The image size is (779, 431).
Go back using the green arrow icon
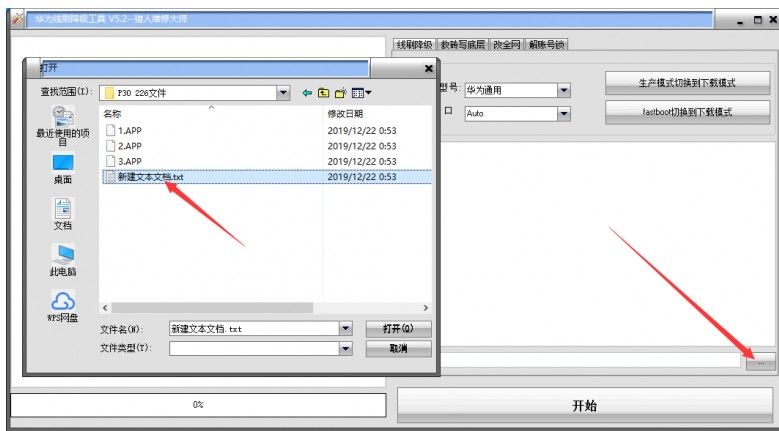click(x=307, y=93)
